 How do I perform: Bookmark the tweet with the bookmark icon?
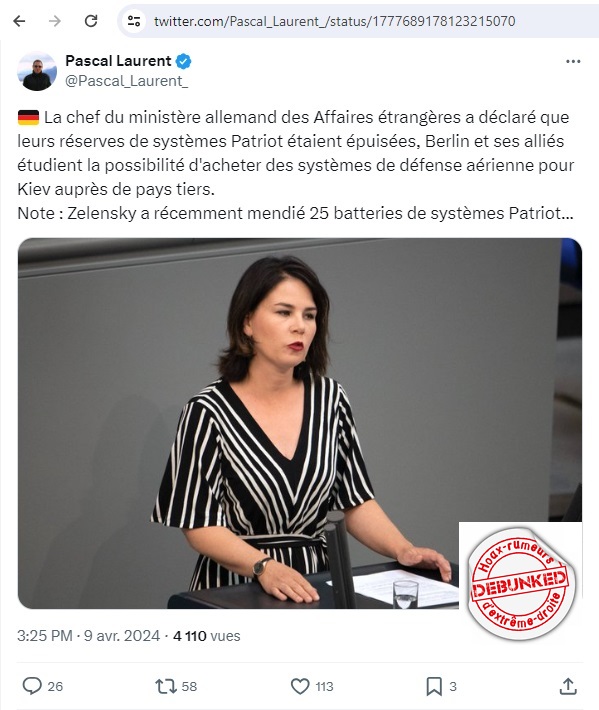(434, 686)
